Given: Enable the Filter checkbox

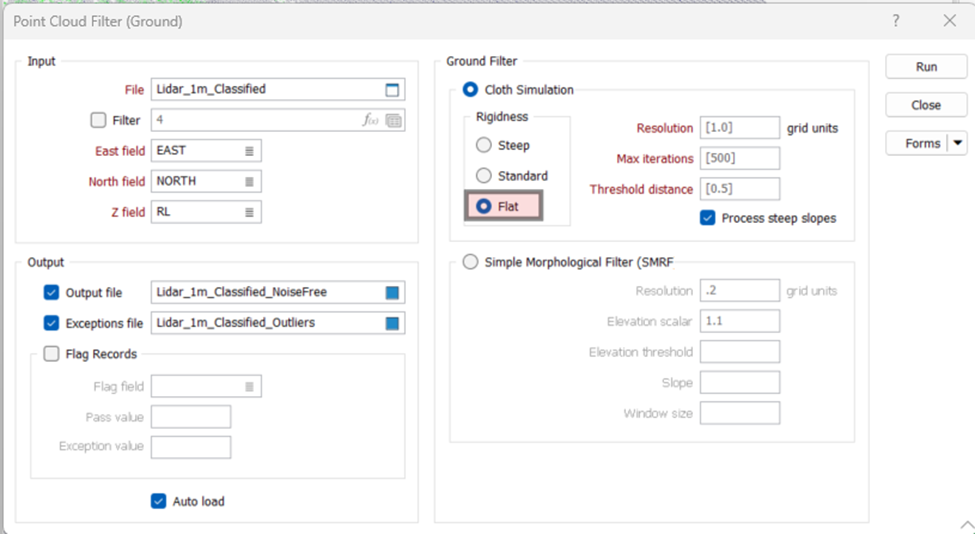Looking at the screenshot, I should click(x=98, y=121).
